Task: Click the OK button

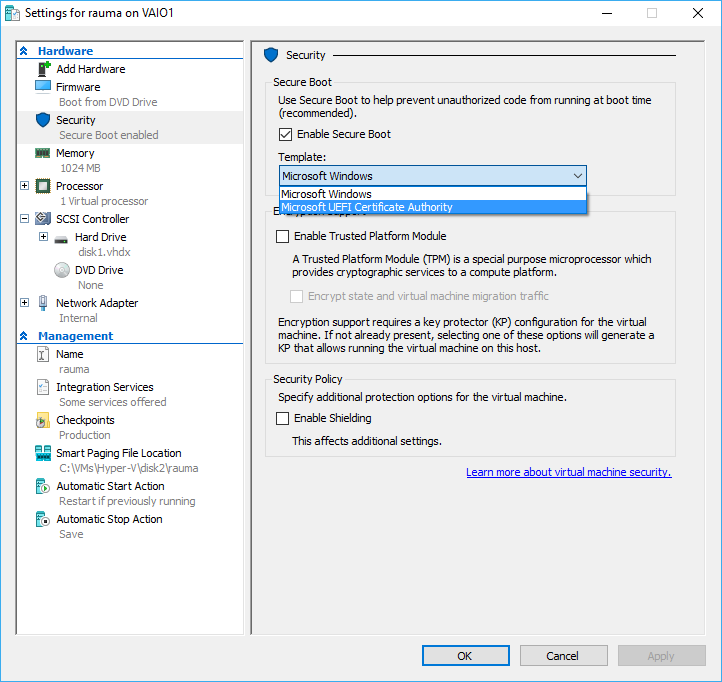Action: tap(465, 656)
